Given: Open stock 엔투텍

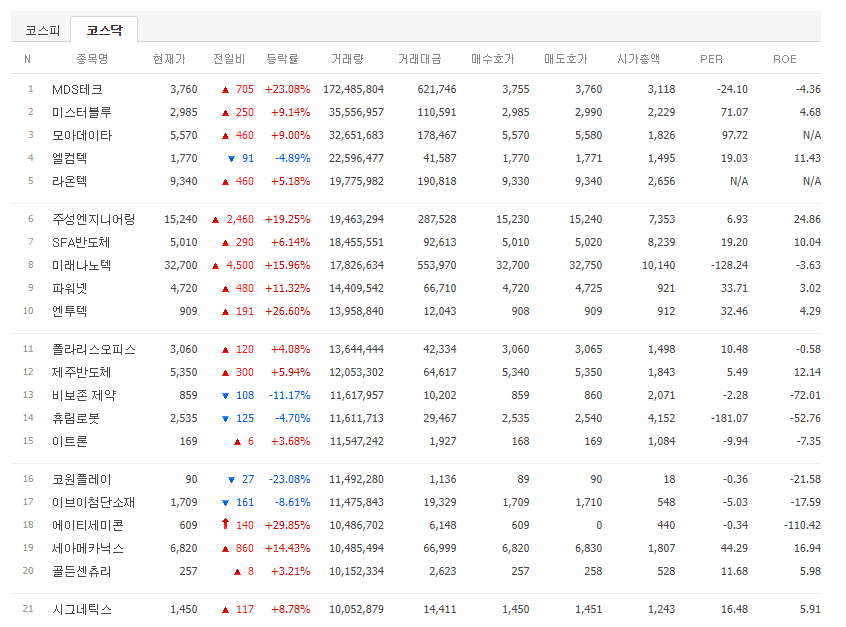Looking at the screenshot, I should 69,311.
